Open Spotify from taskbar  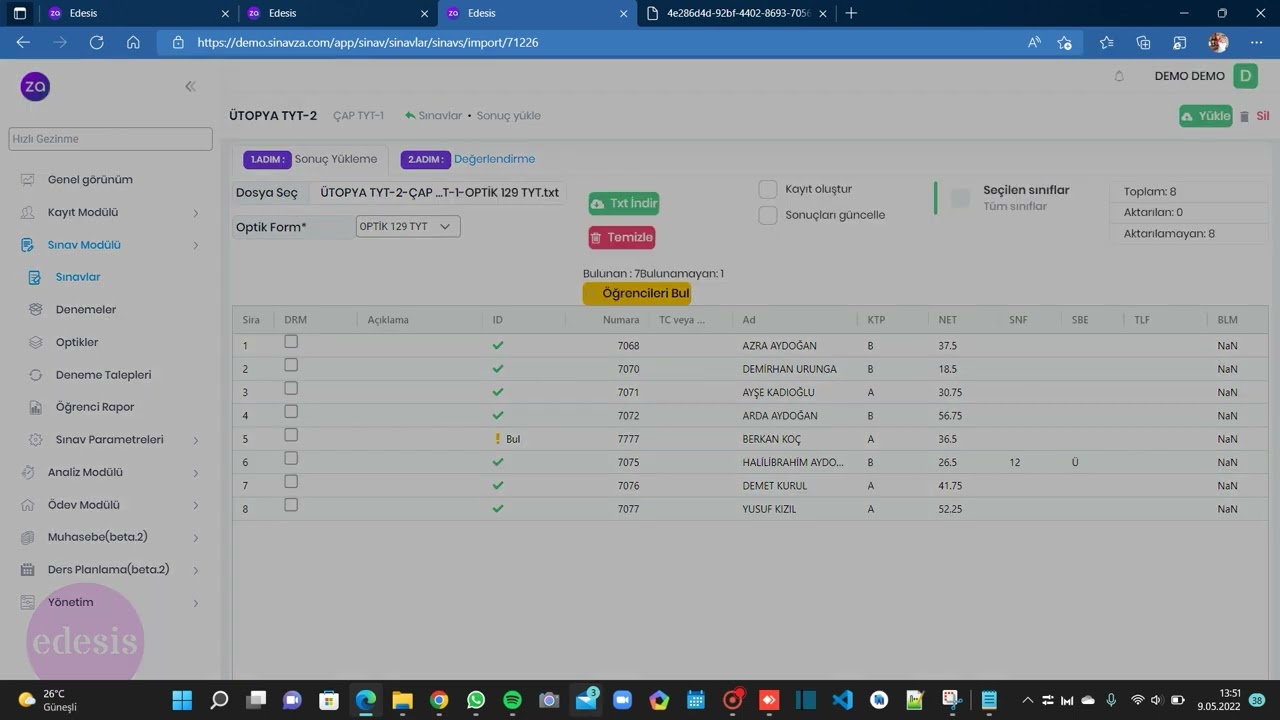(512, 700)
